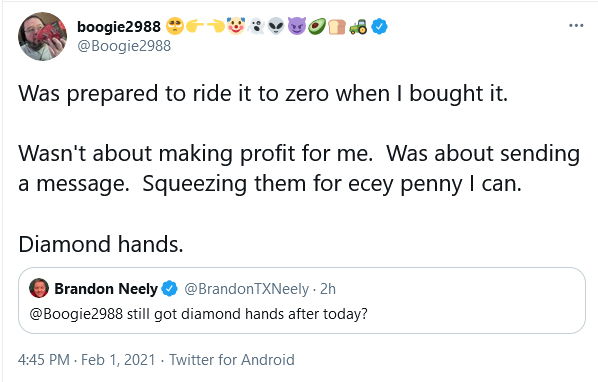Open the @Boogie2988 handle link
The height and width of the screenshot is (382, 598).
[x=124, y=46]
